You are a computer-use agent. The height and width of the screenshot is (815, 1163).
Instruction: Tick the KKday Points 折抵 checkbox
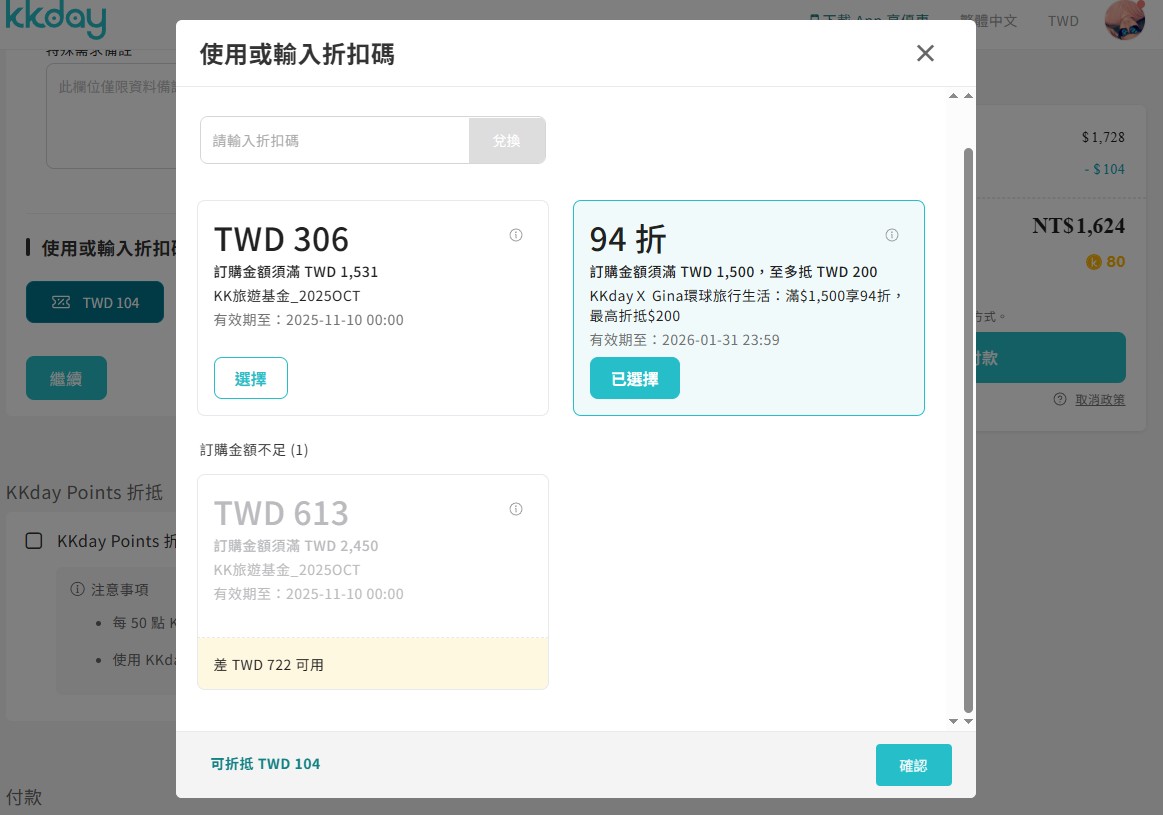34,541
